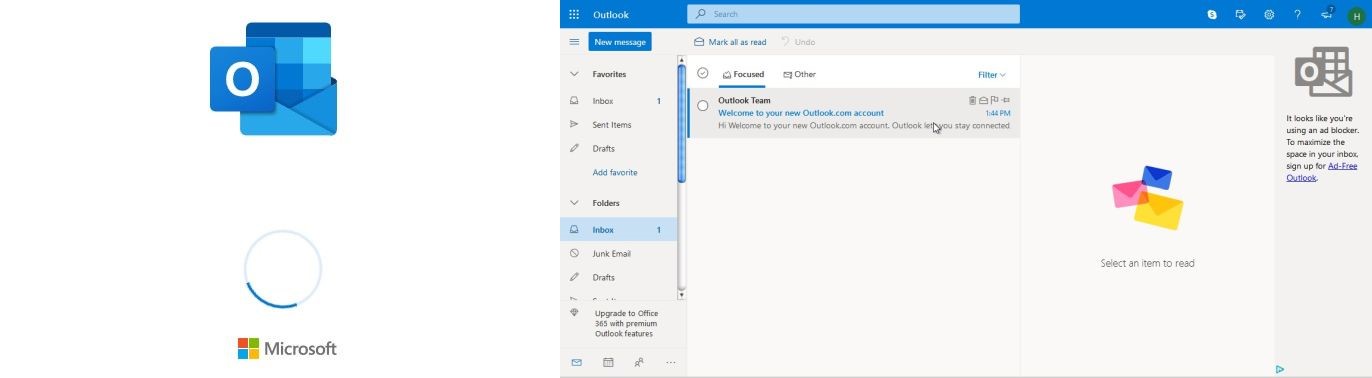The height and width of the screenshot is (378, 1372).
Task: Compose with New message button
Action: tap(620, 42)
